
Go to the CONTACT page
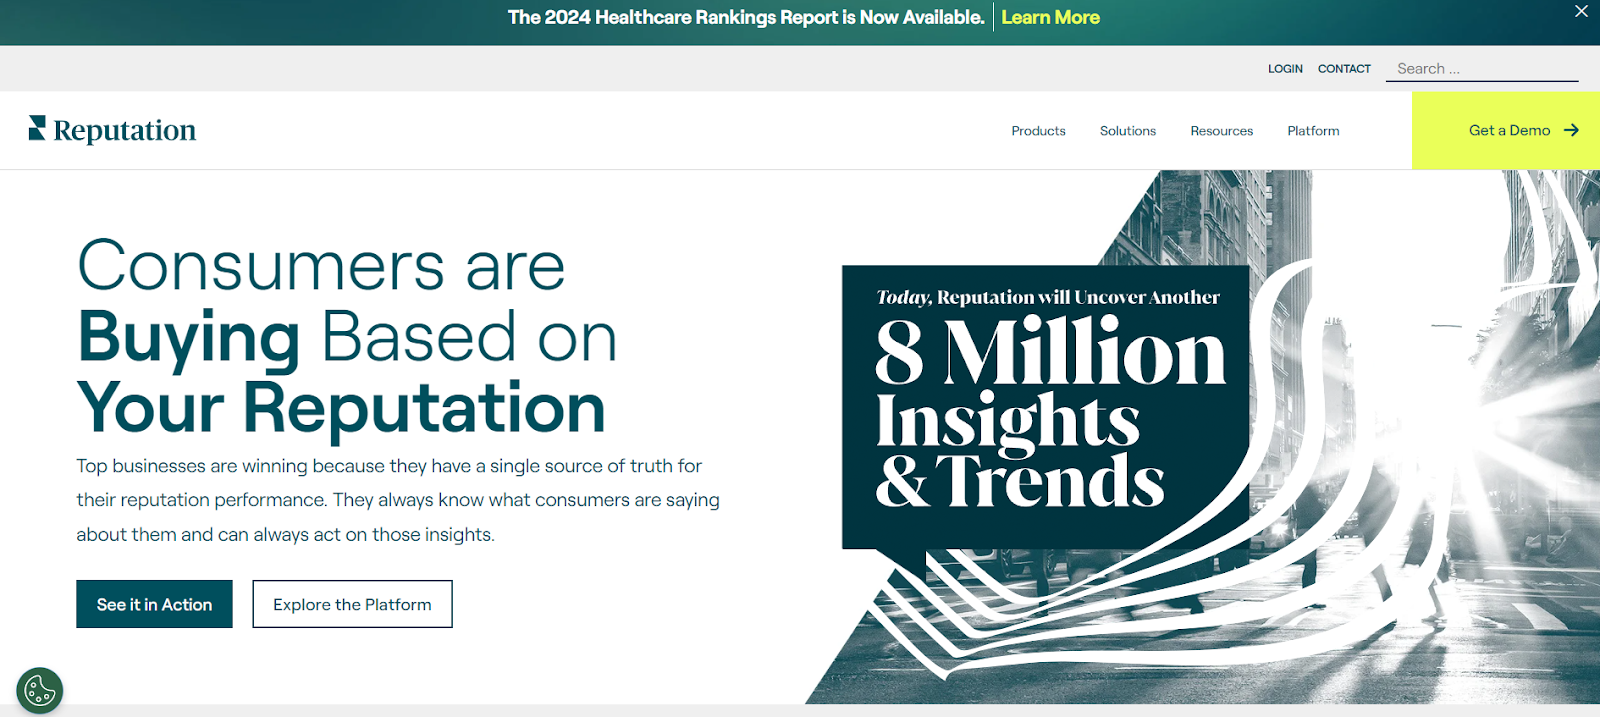[1344, 69]
